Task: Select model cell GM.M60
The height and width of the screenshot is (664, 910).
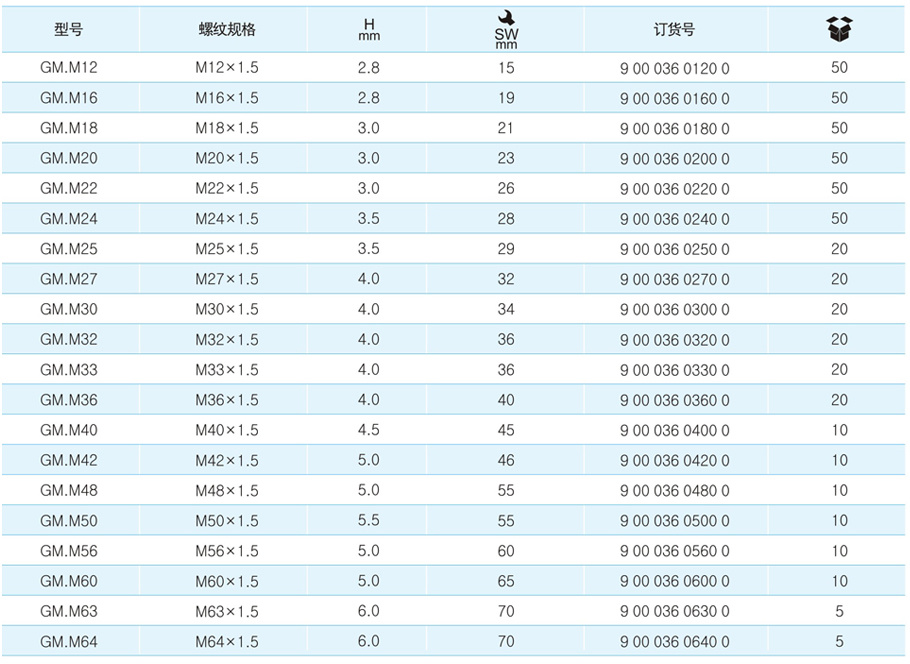Action: point(68,581)
